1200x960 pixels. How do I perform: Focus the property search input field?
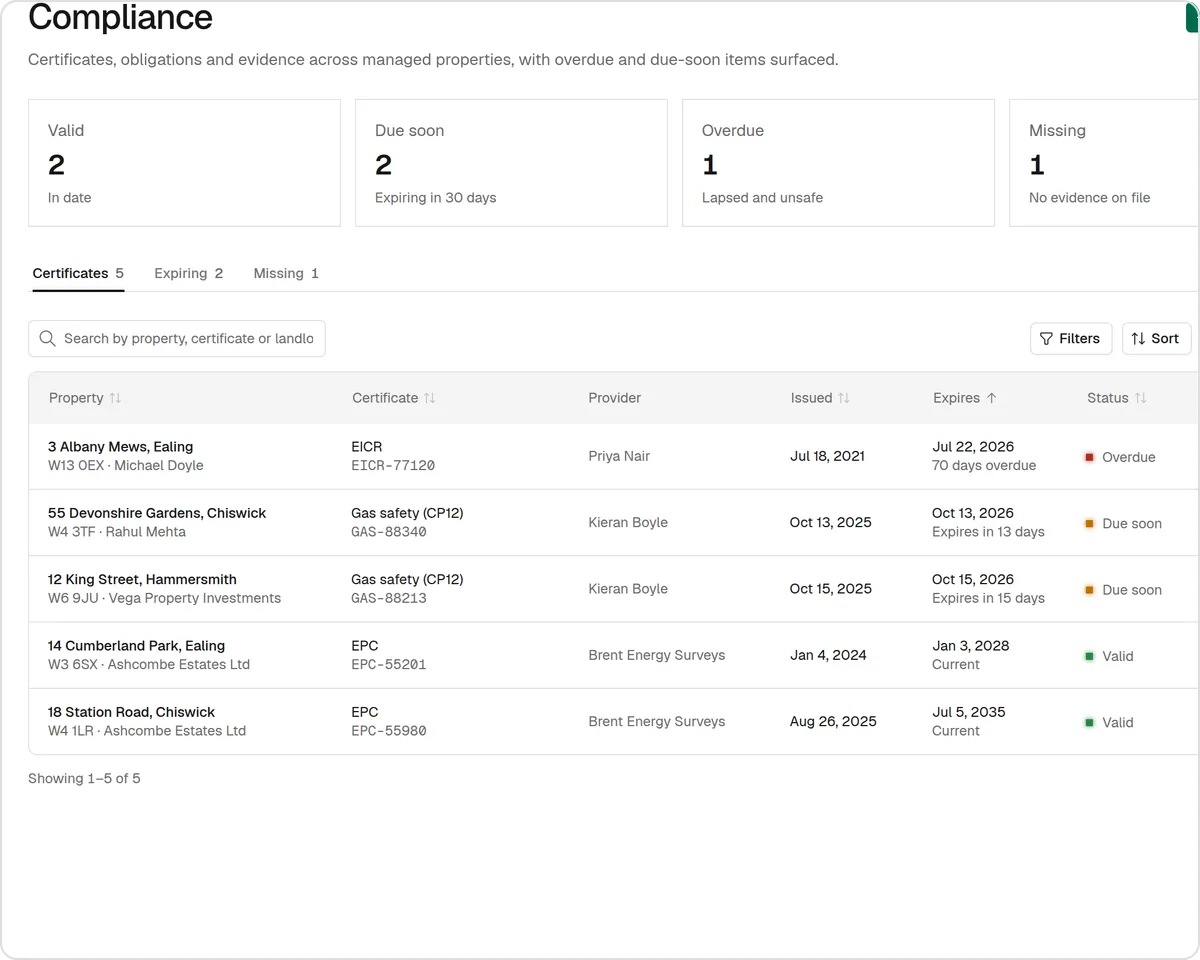(x=177, y=339)
